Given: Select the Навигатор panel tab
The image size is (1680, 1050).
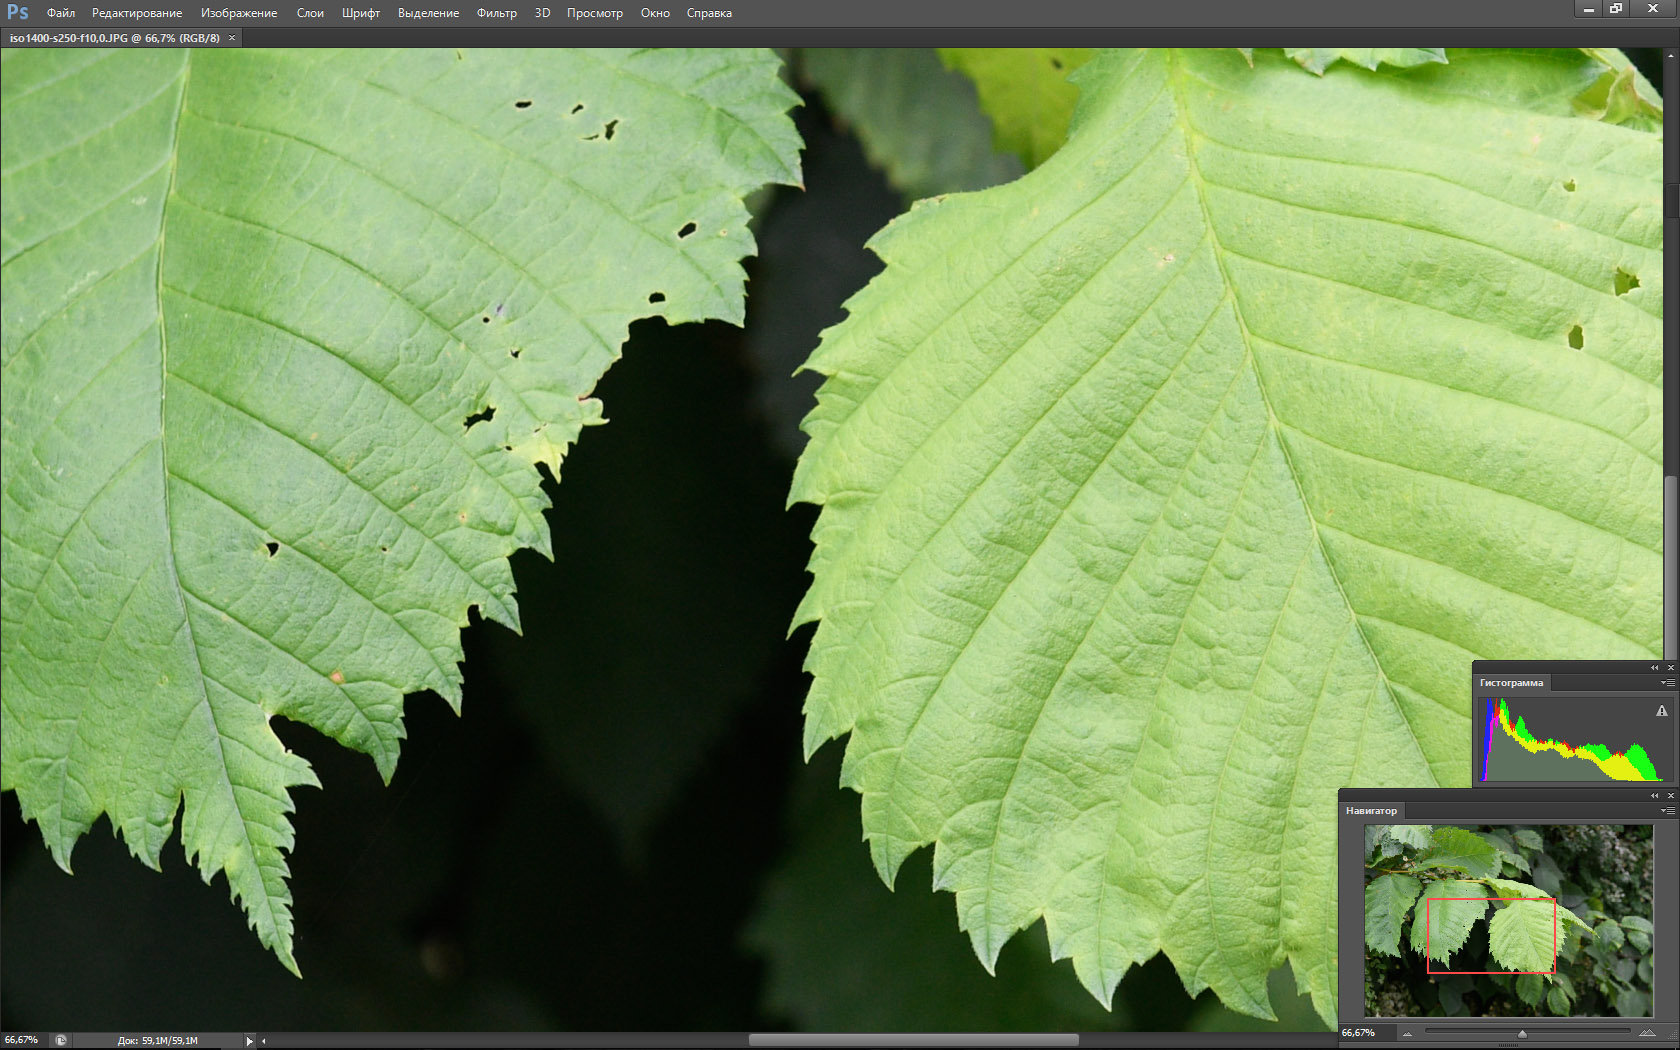Looking at the screenshot, I should 1371,811.
